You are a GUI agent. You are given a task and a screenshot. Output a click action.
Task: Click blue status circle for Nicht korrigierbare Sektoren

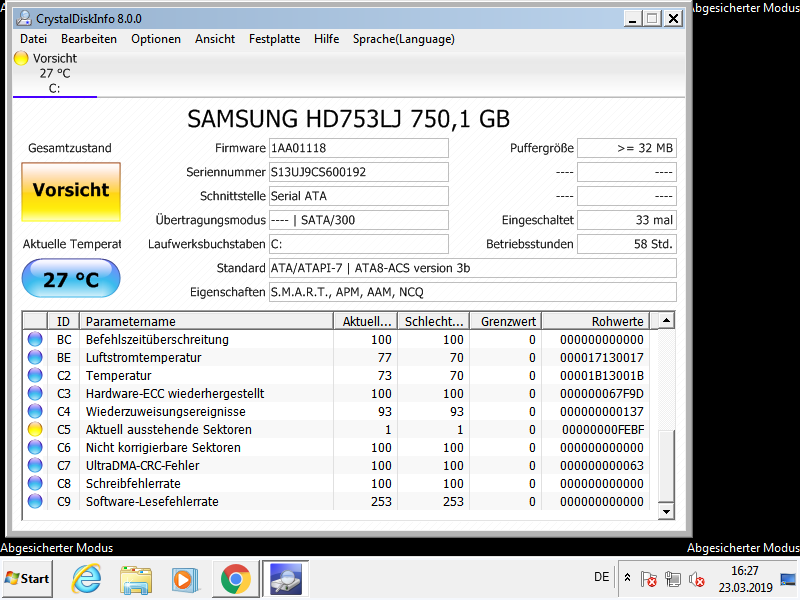click(x=35, y=447)
